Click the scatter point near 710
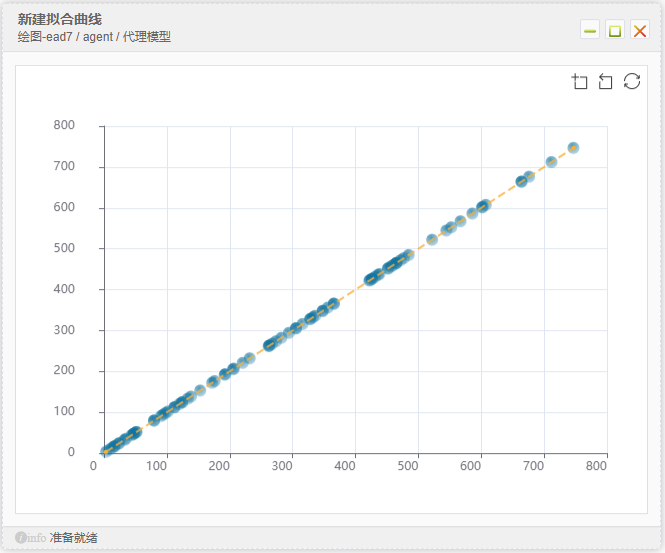This screenshot has width=665, height=553. point(551,162)
